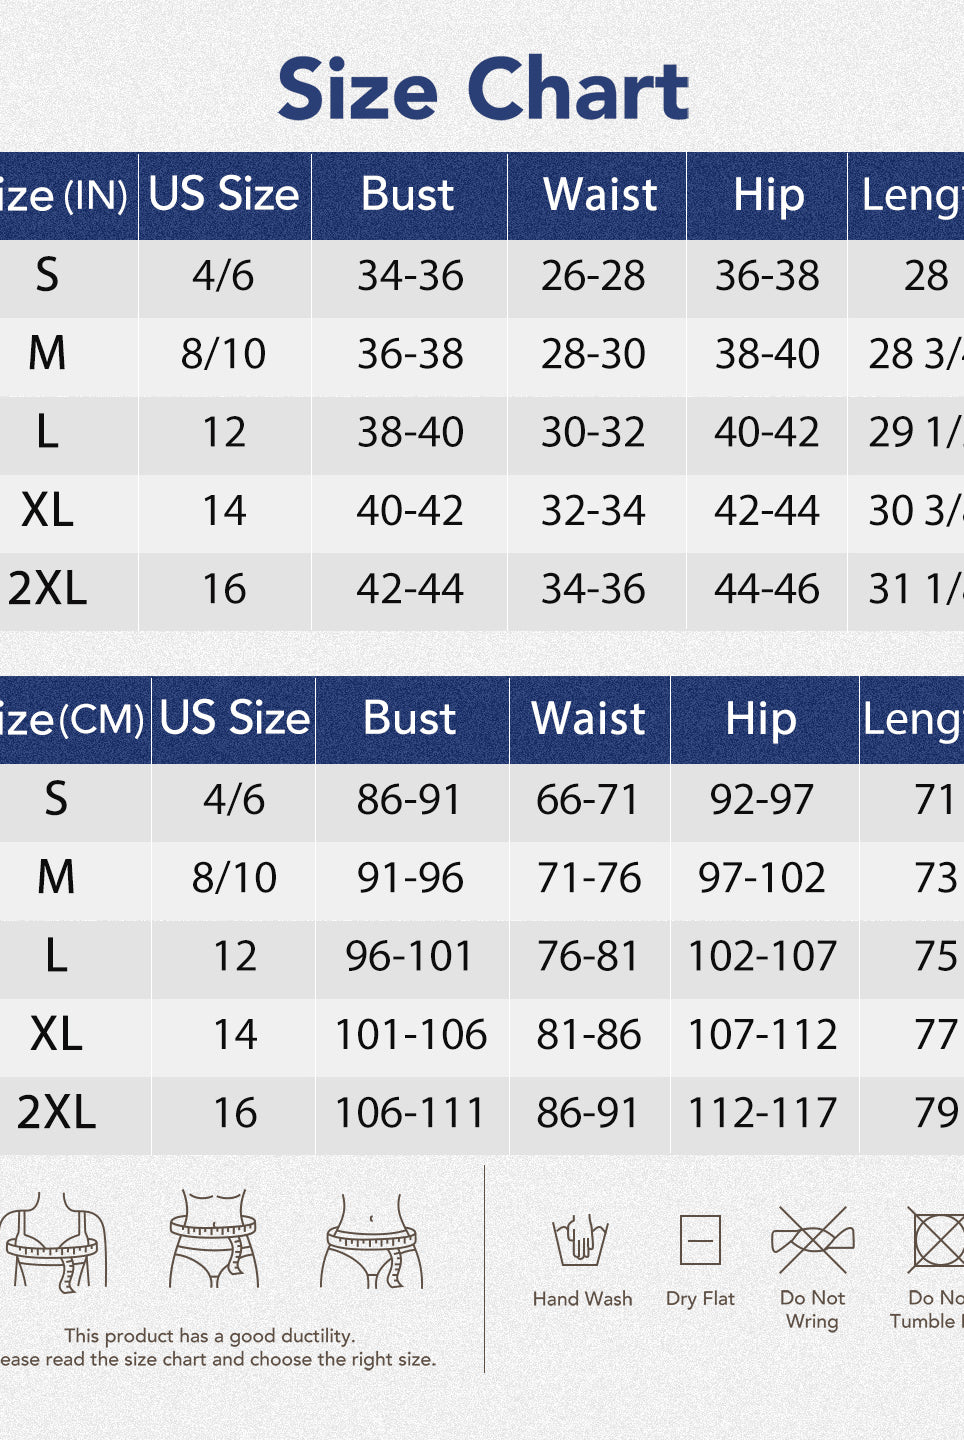Click the 101-106 bust cell
Screen dimensions: 964x1440
click(411, 1035)
